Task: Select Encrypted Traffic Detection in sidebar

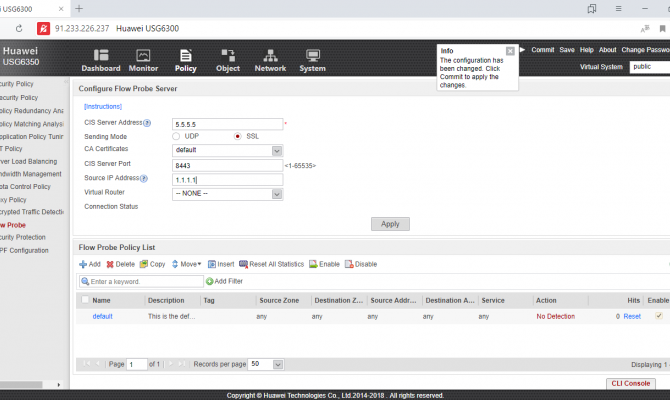Action: (32, 212)
